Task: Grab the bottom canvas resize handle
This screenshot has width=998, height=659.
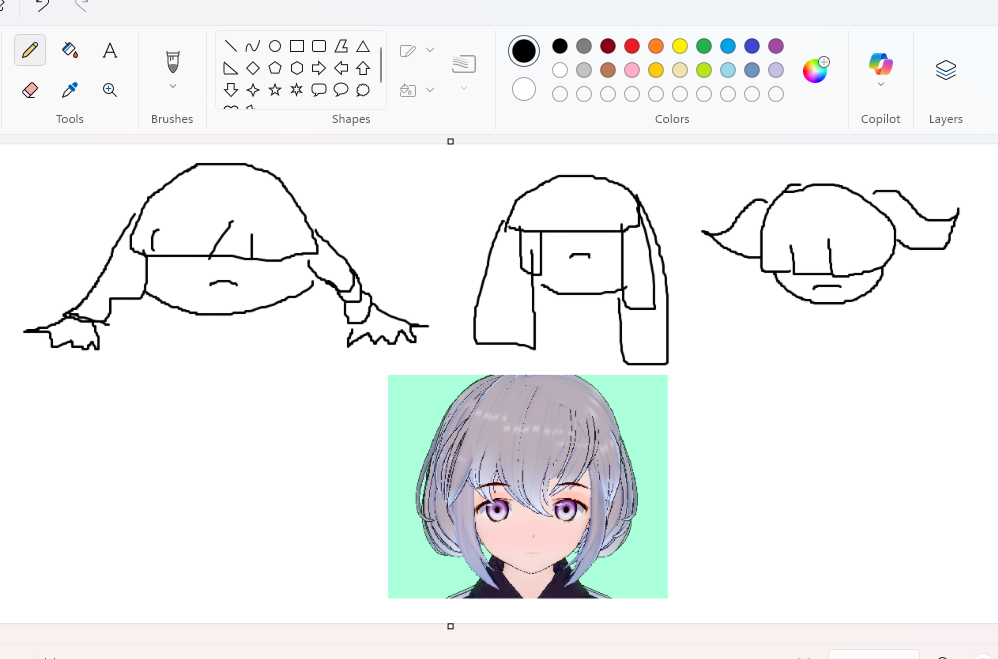Action: click(x=451, y=627)
